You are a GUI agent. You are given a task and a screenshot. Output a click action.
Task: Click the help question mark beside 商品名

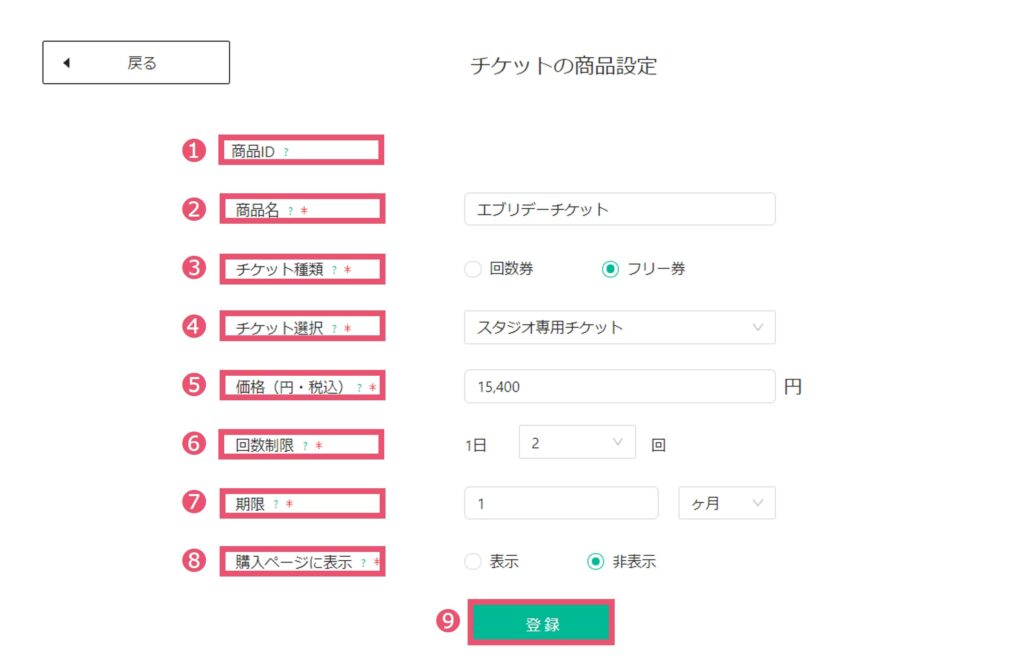coord(290,211)
